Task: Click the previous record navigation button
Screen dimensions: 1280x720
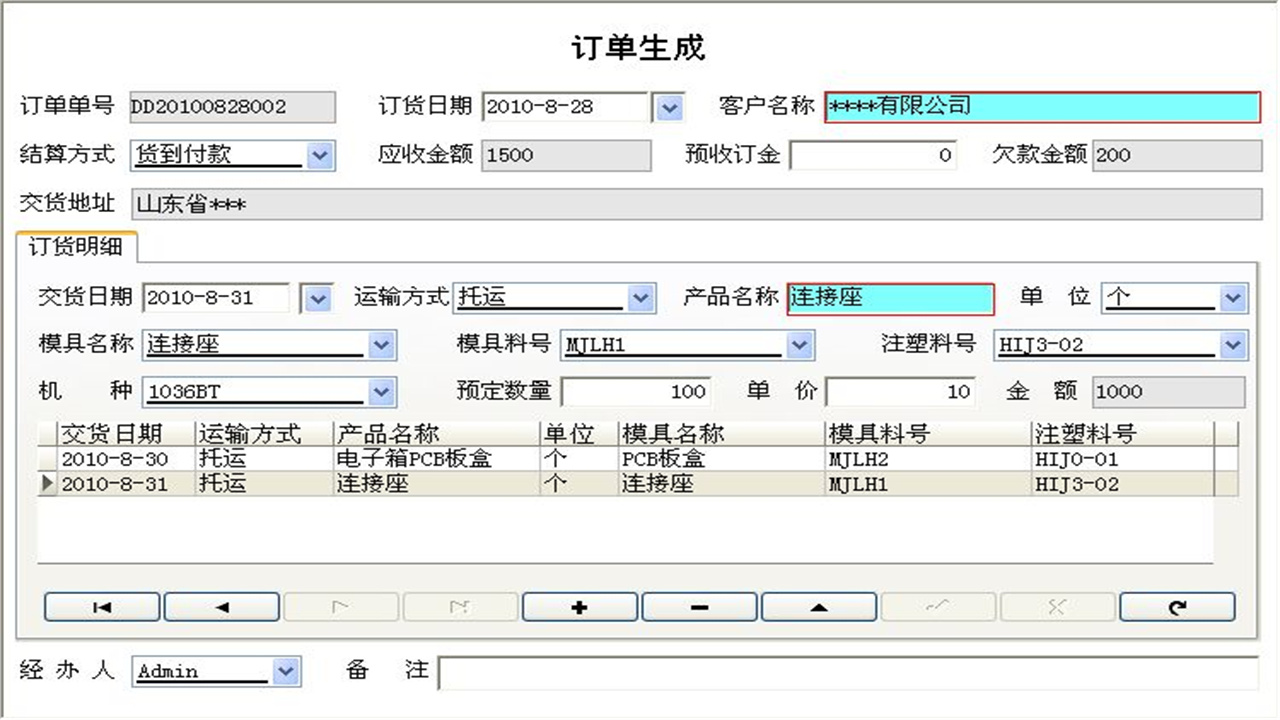Action: click(x=221, y=606)
